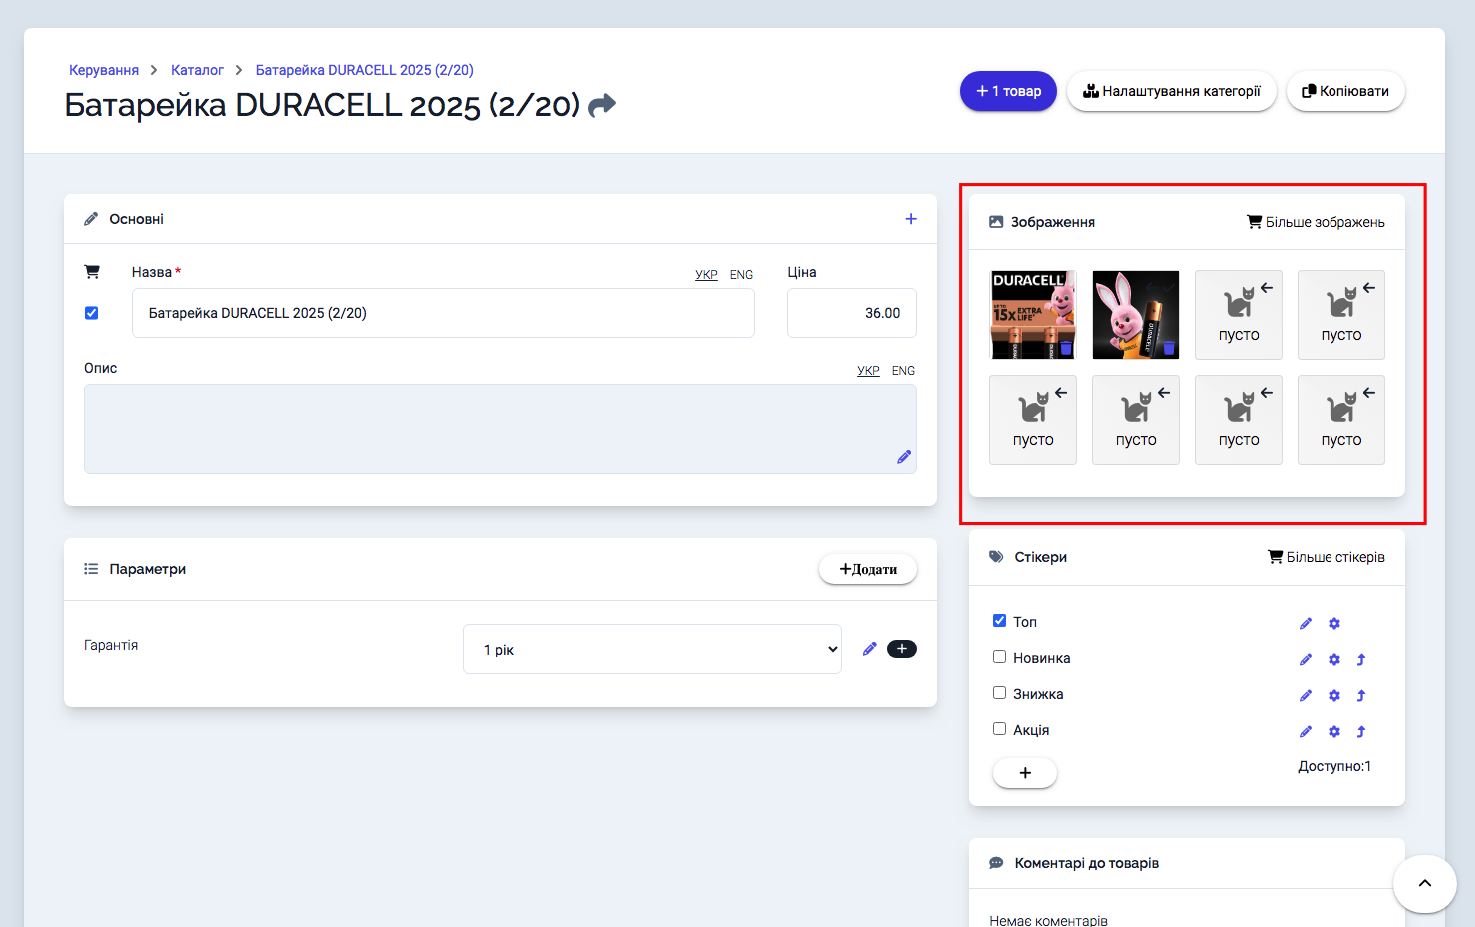Go to Каталог breadcrumb

coord(197,70)
